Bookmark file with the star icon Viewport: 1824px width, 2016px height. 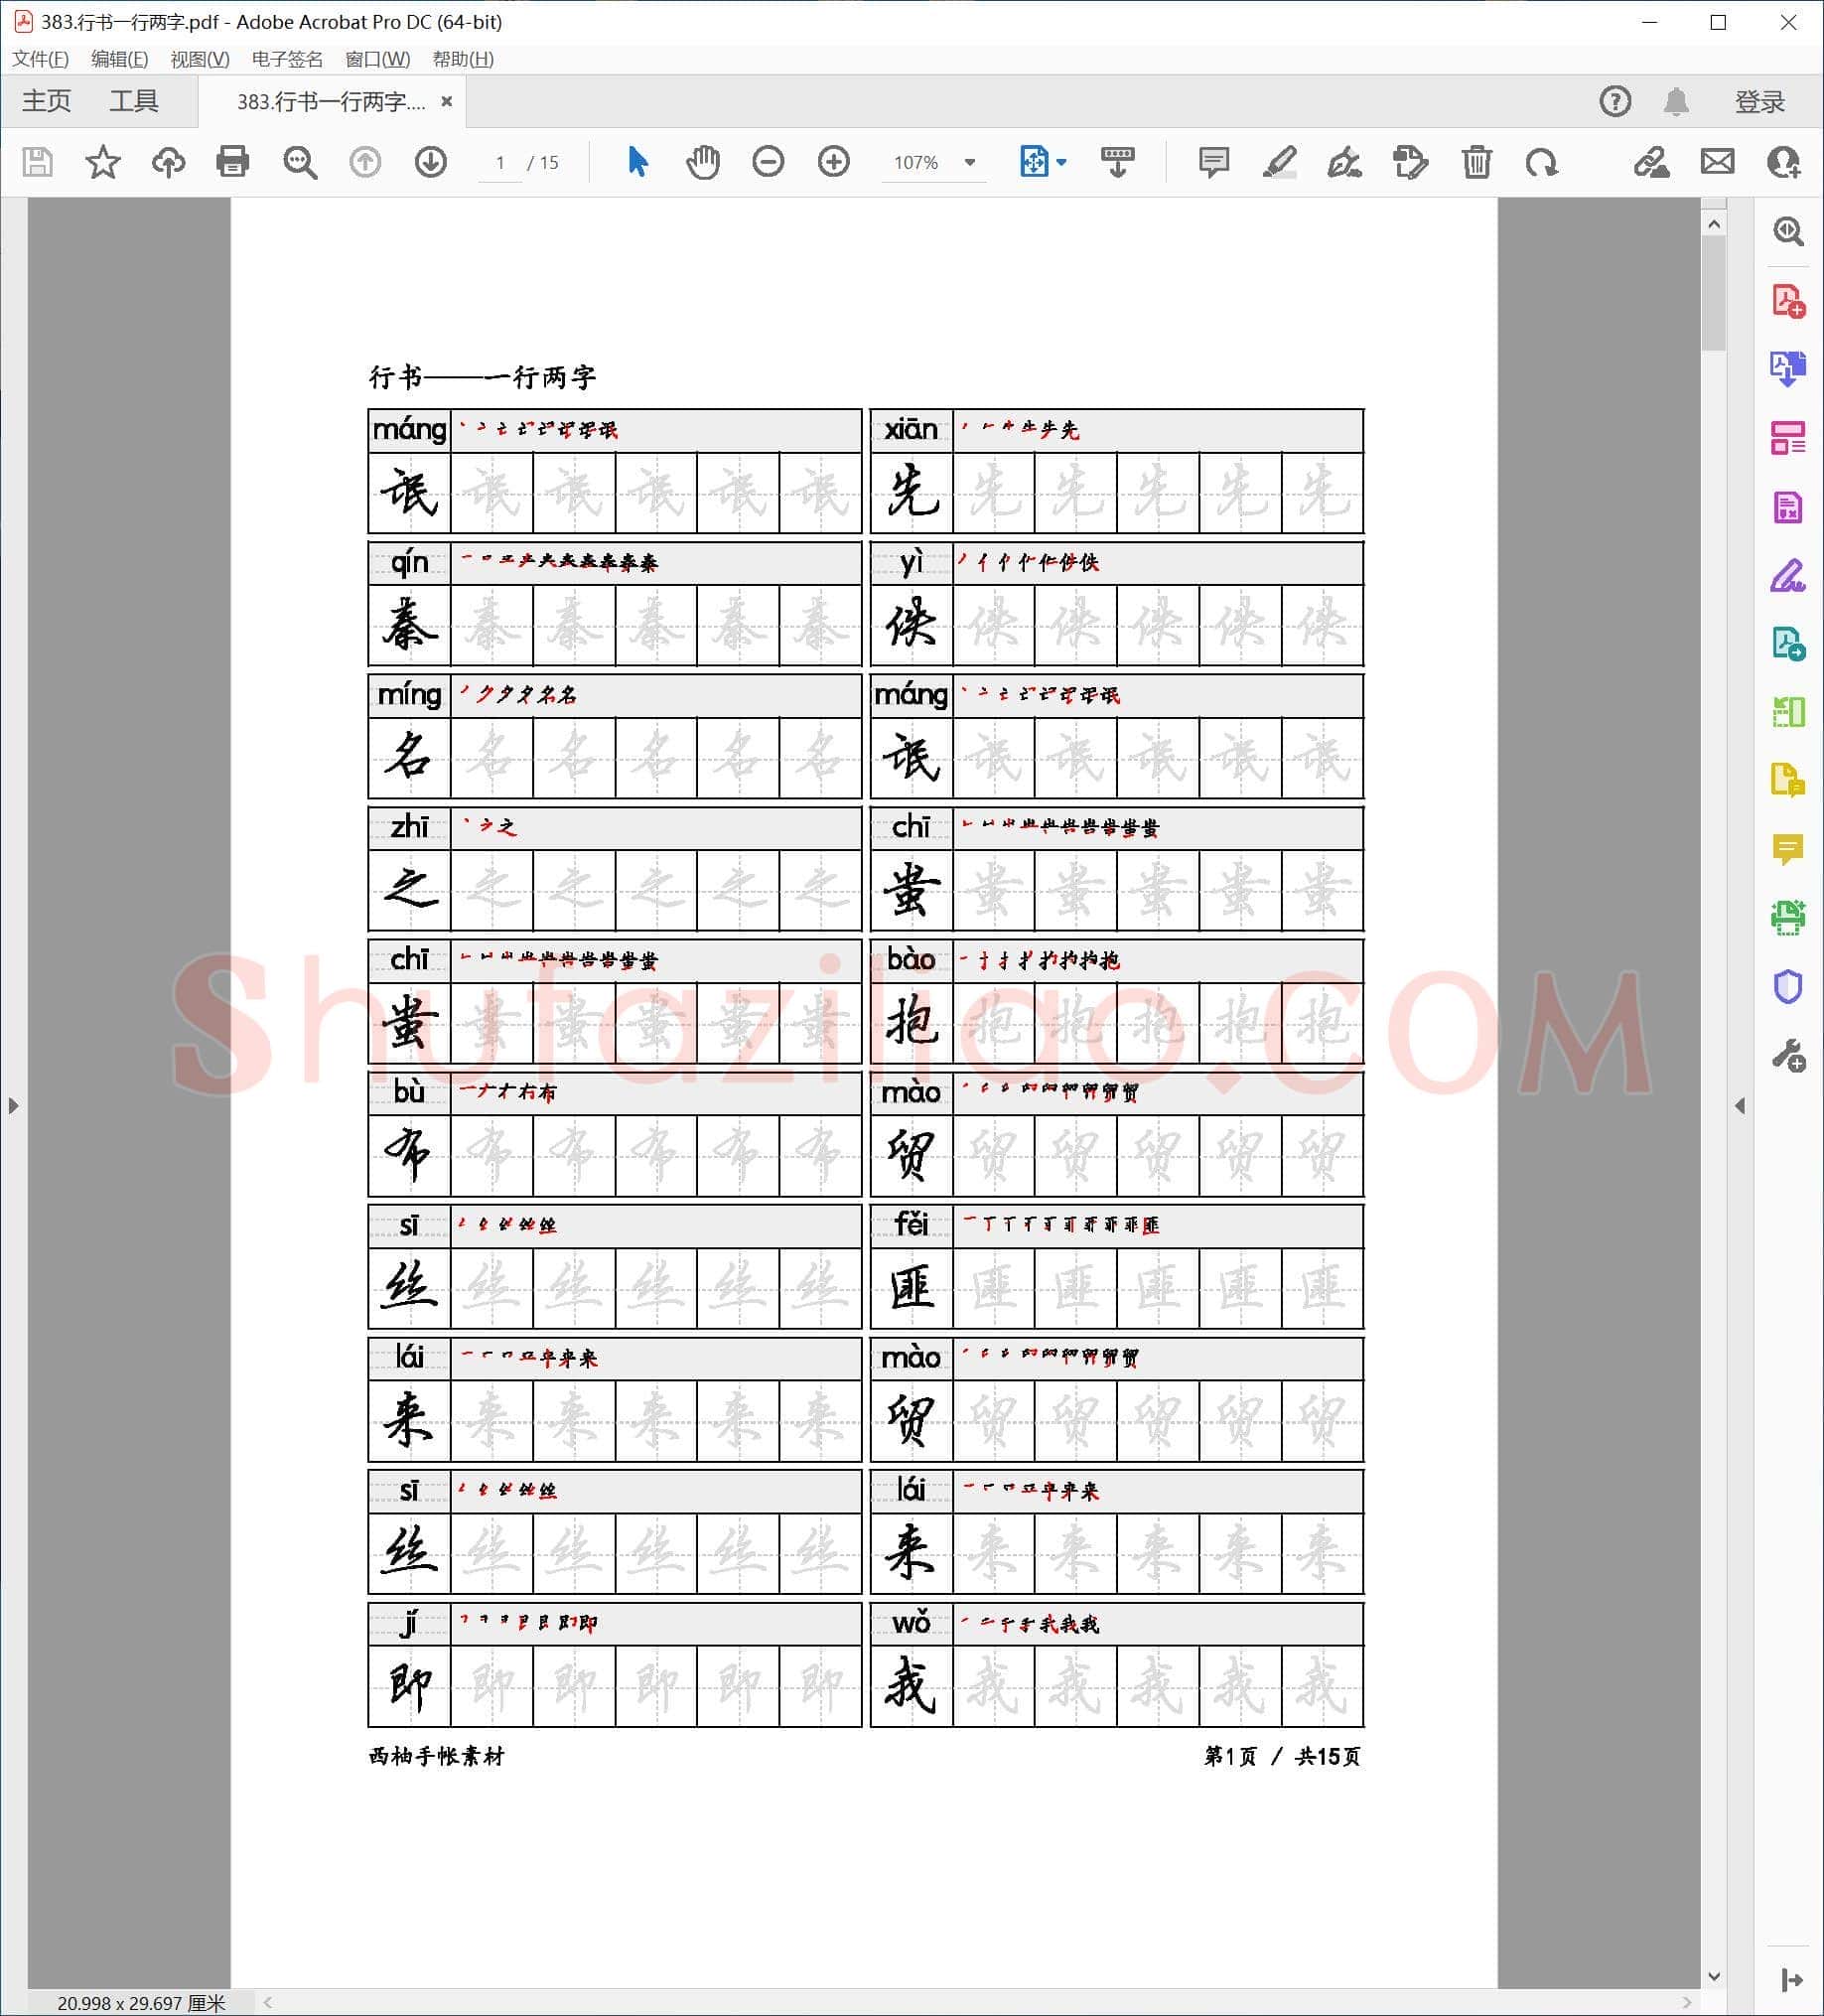pos(103,162)
